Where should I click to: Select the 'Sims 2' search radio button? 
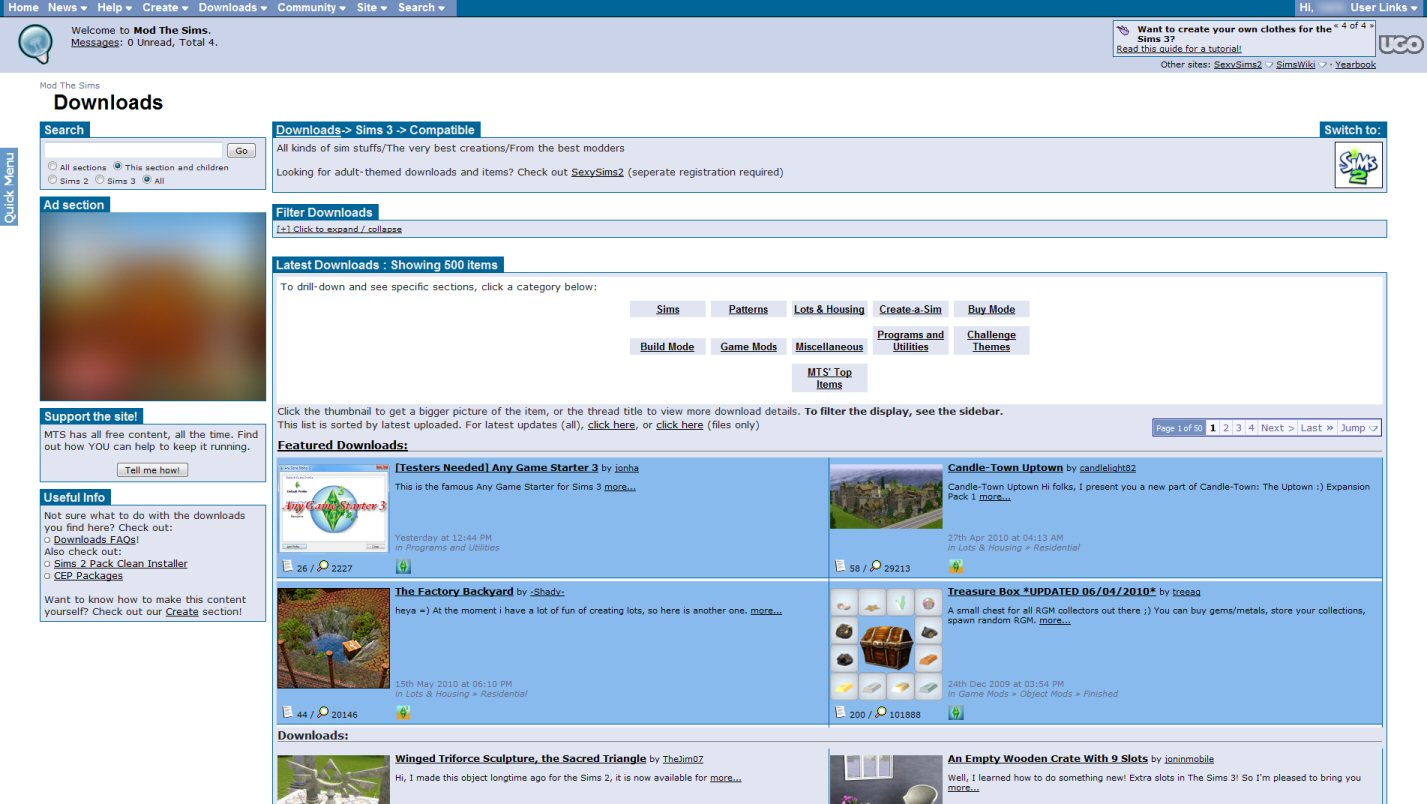52,180
